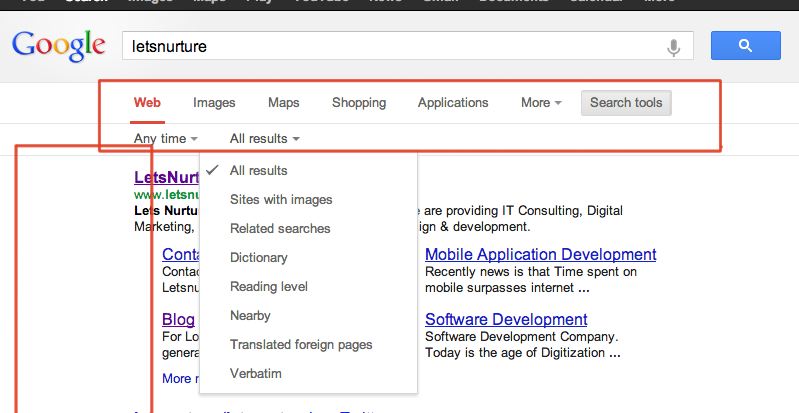Open the Any time dropdown

(x=166, y=139)
